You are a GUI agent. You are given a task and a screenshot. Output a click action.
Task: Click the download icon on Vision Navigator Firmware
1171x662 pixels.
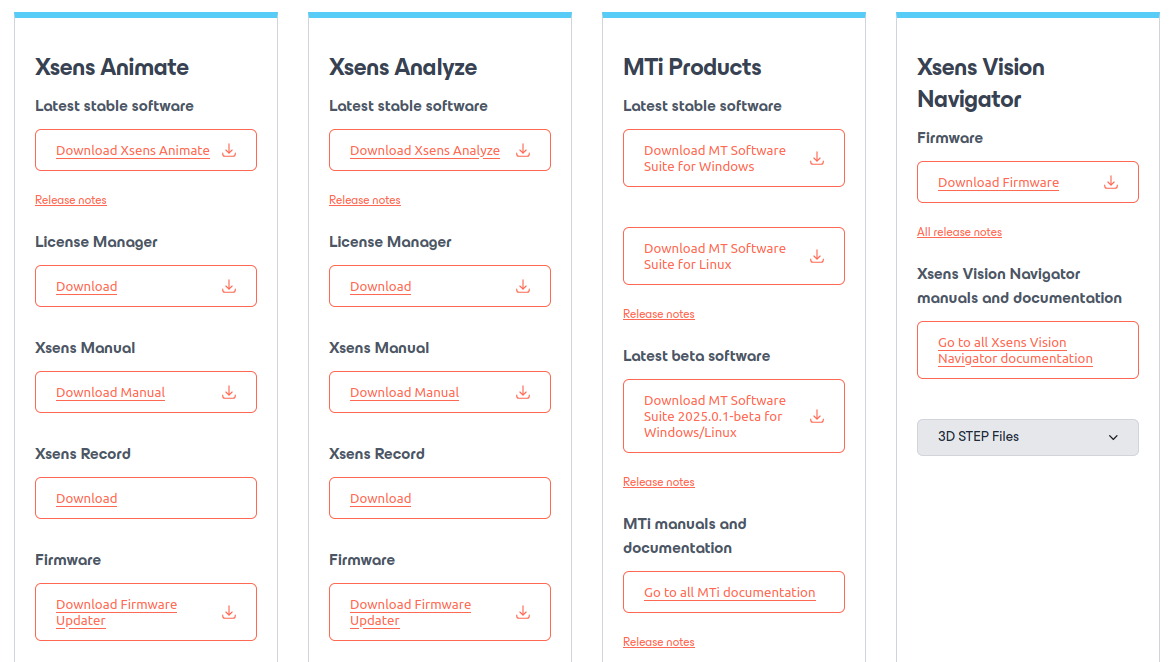pos(1110,182)
